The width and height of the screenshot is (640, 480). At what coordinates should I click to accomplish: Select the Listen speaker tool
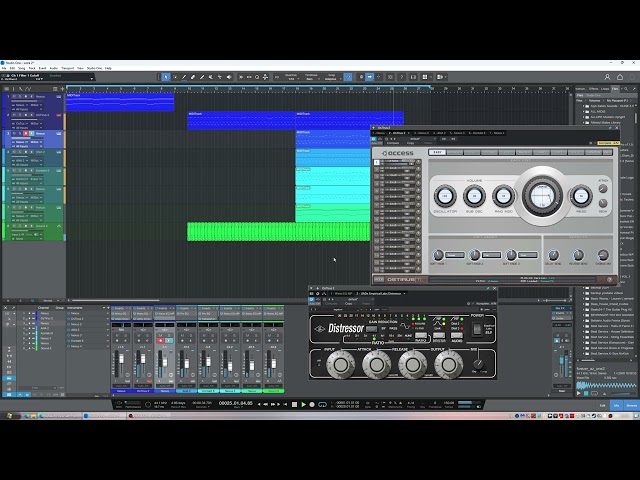(229, 77)
